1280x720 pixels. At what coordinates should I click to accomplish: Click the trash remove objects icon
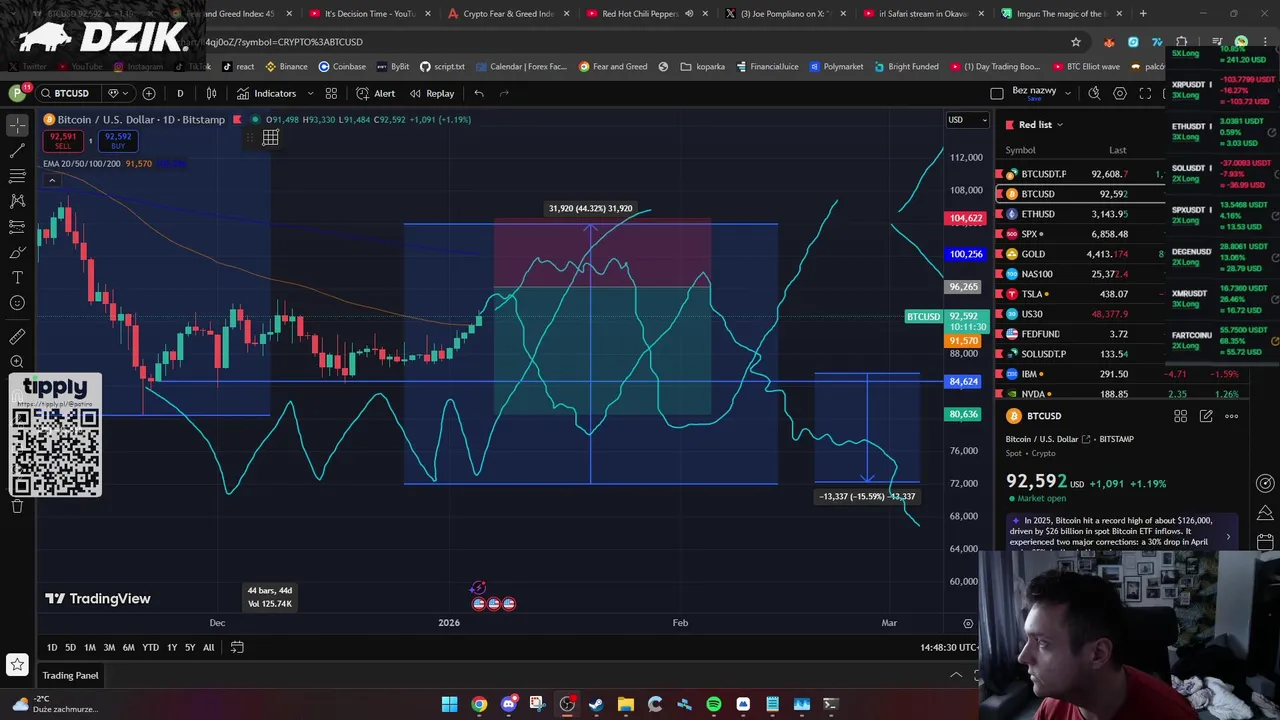tap(17, 507)
